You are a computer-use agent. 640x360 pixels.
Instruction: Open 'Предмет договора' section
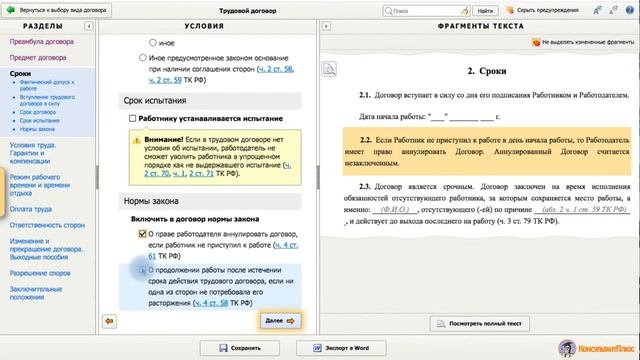tap(38, 58)
